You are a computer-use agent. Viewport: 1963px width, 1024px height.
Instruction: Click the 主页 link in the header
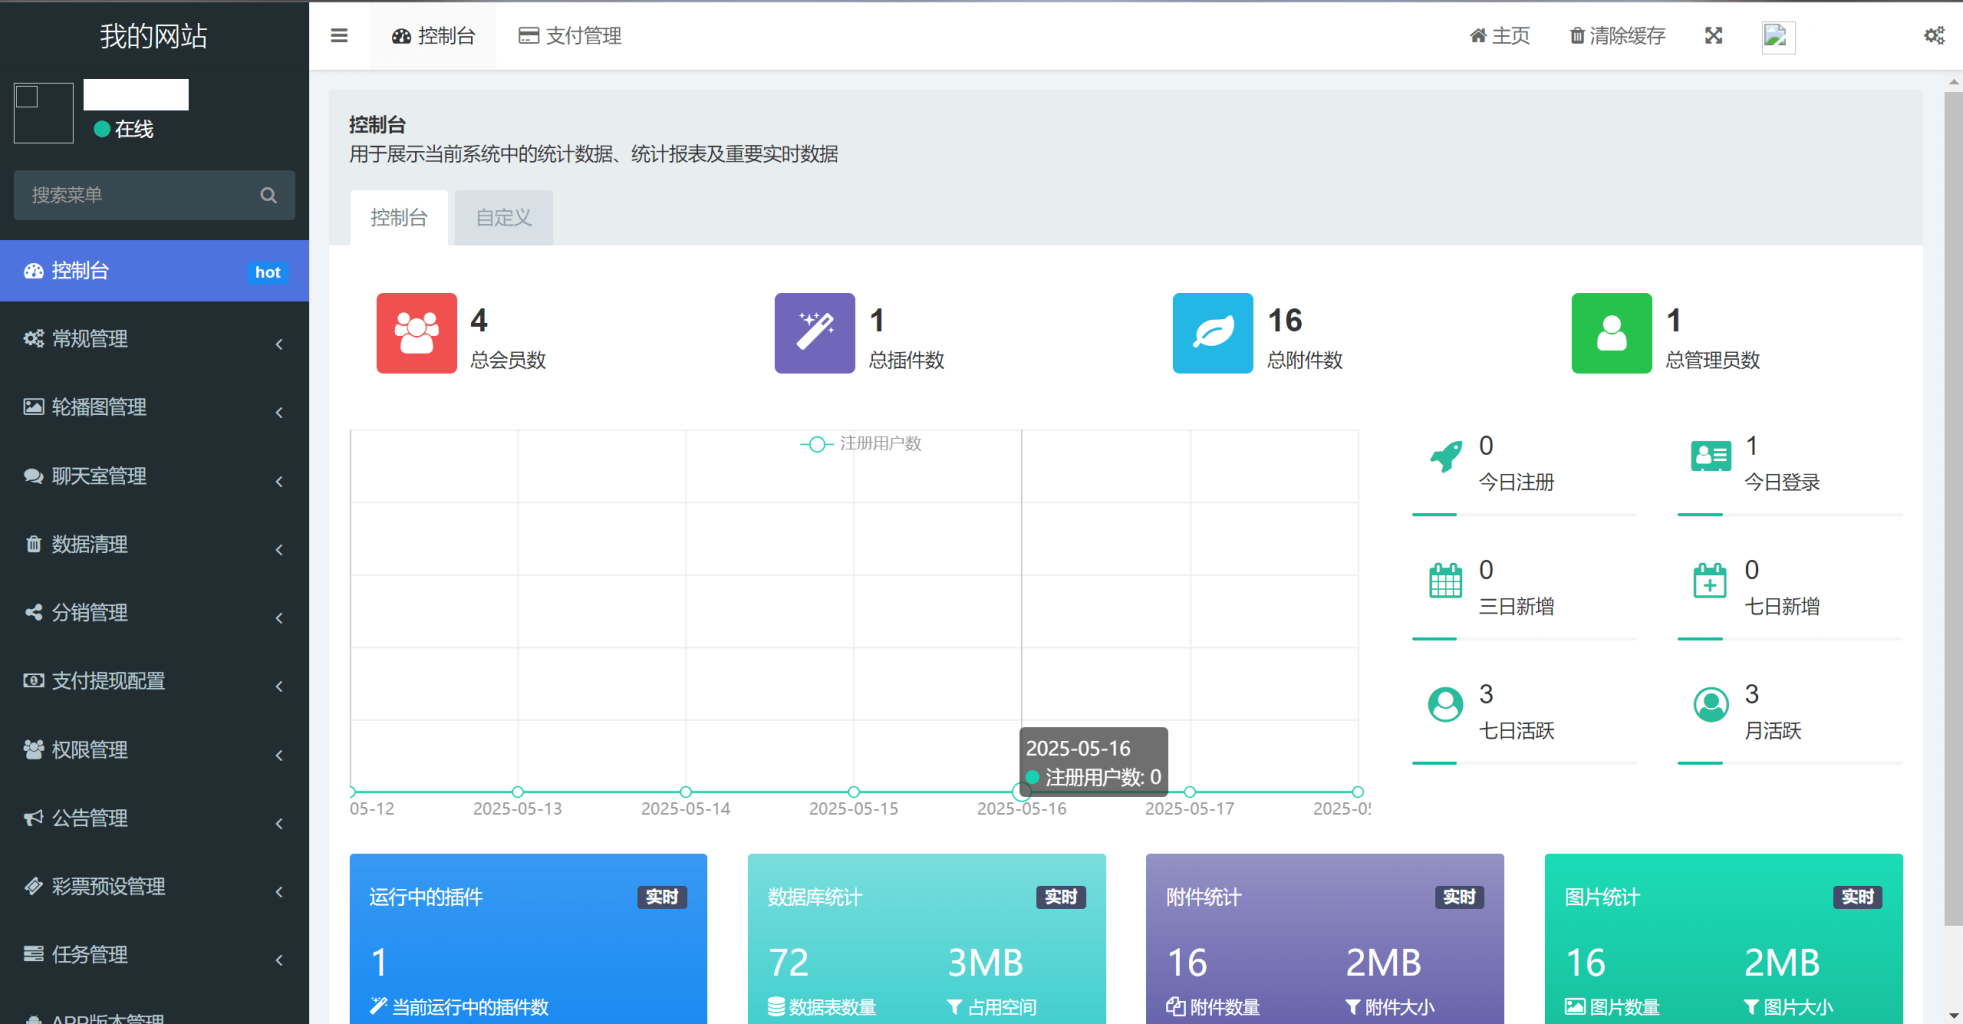tap(1499, 35)
